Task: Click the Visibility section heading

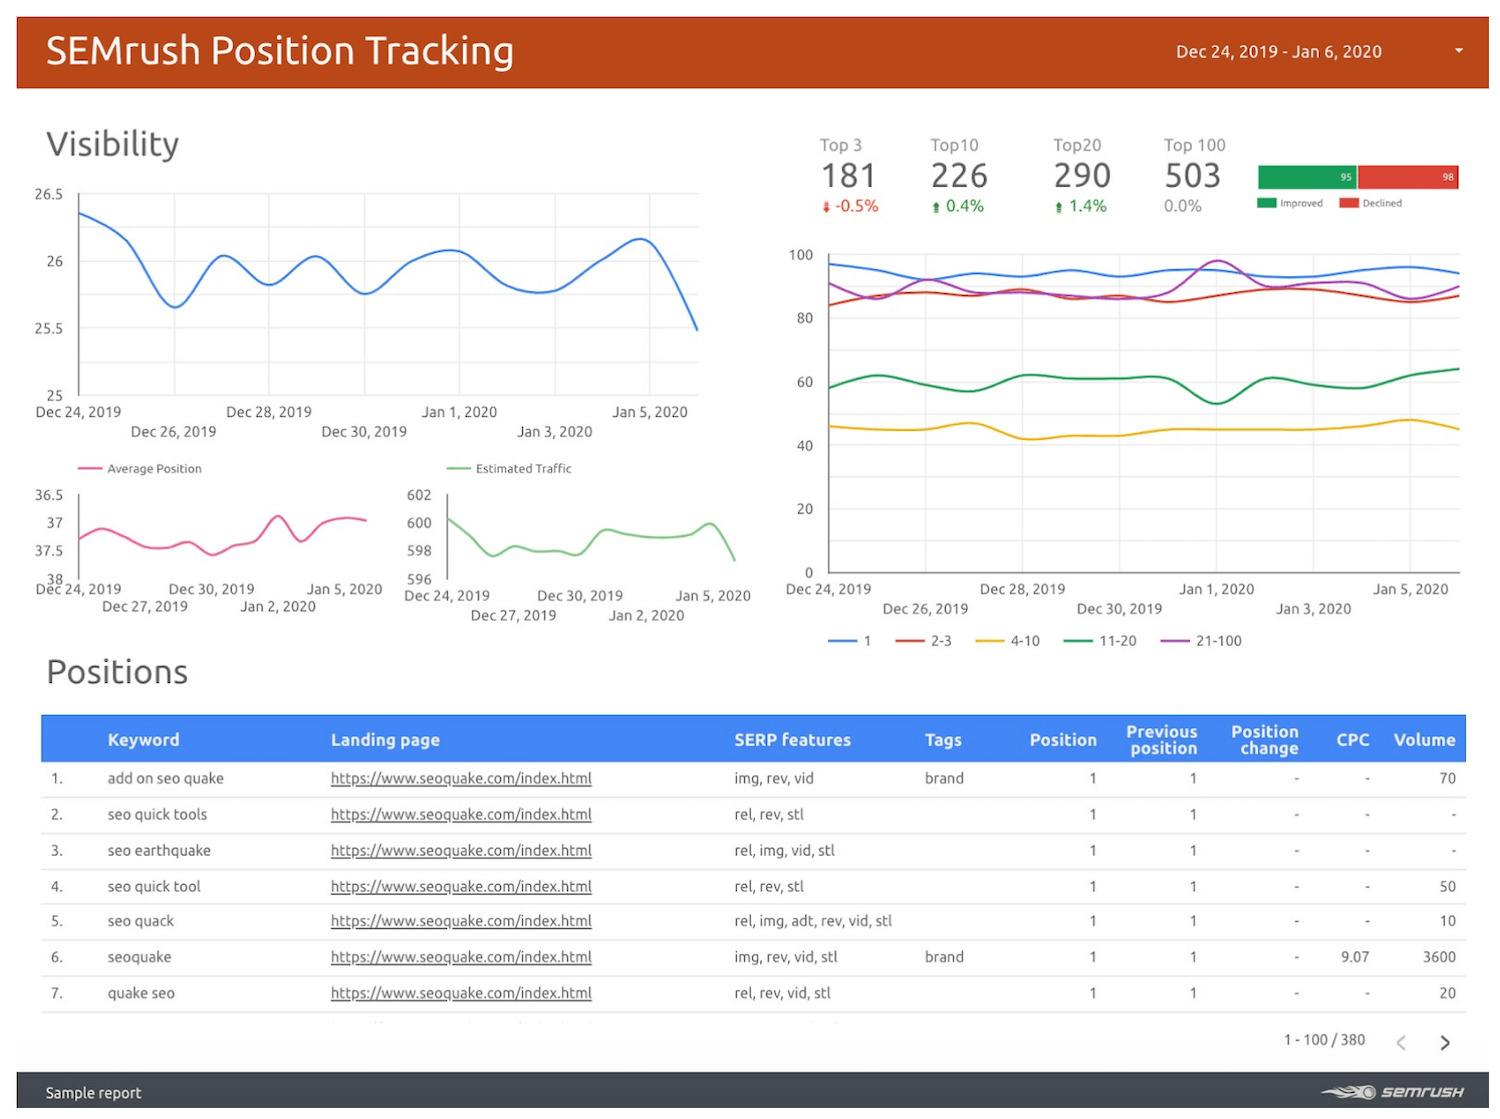Action: coord(112,144)
